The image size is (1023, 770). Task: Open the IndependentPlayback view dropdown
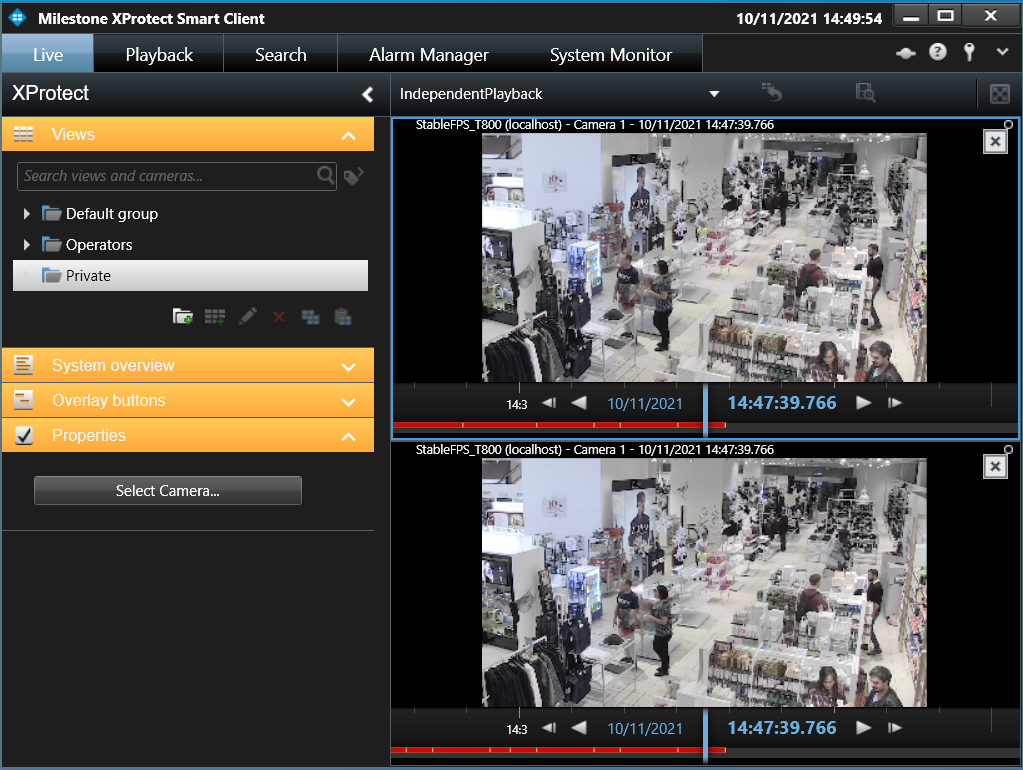click(714, 94)
